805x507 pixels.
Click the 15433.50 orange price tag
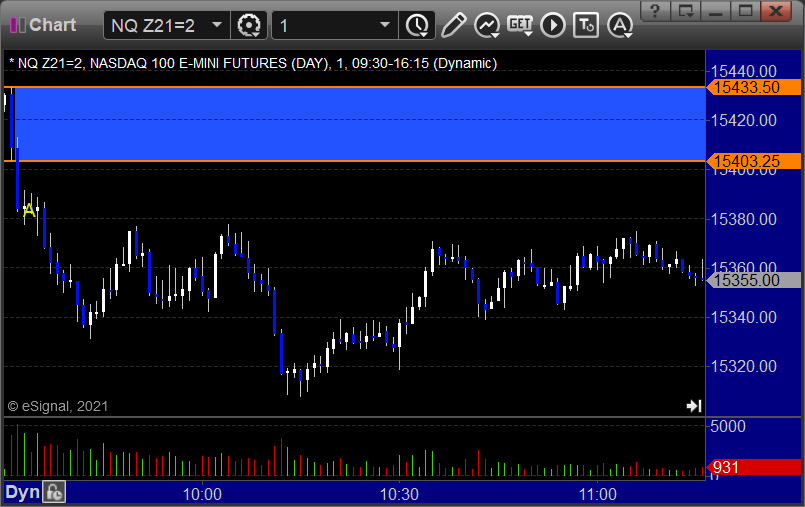tap(754, 87)
